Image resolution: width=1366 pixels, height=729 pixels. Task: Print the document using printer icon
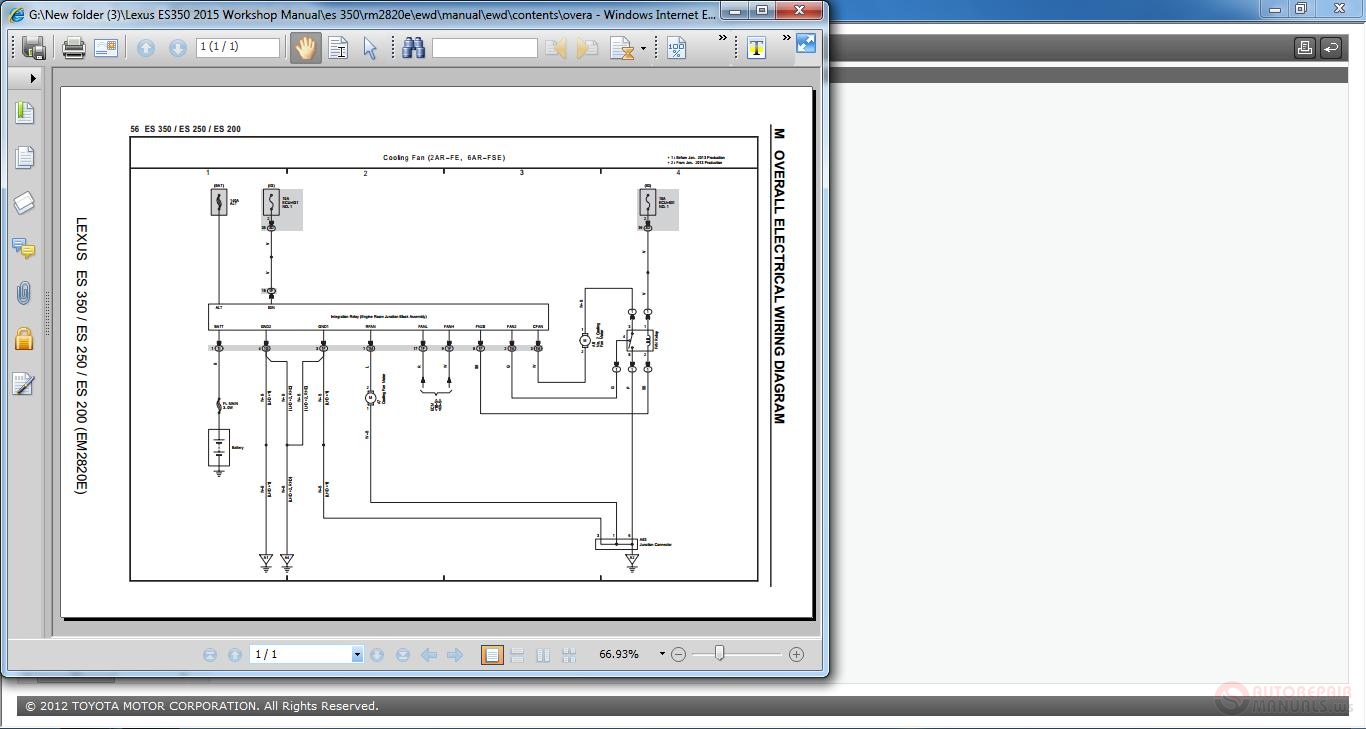tap(73, 48)
